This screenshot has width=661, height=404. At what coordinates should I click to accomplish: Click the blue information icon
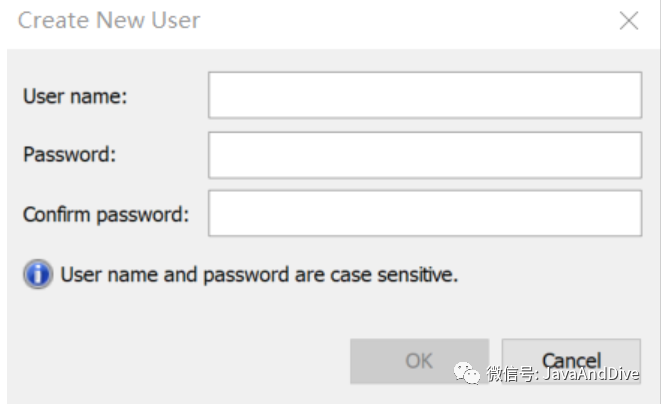[38, 274]
